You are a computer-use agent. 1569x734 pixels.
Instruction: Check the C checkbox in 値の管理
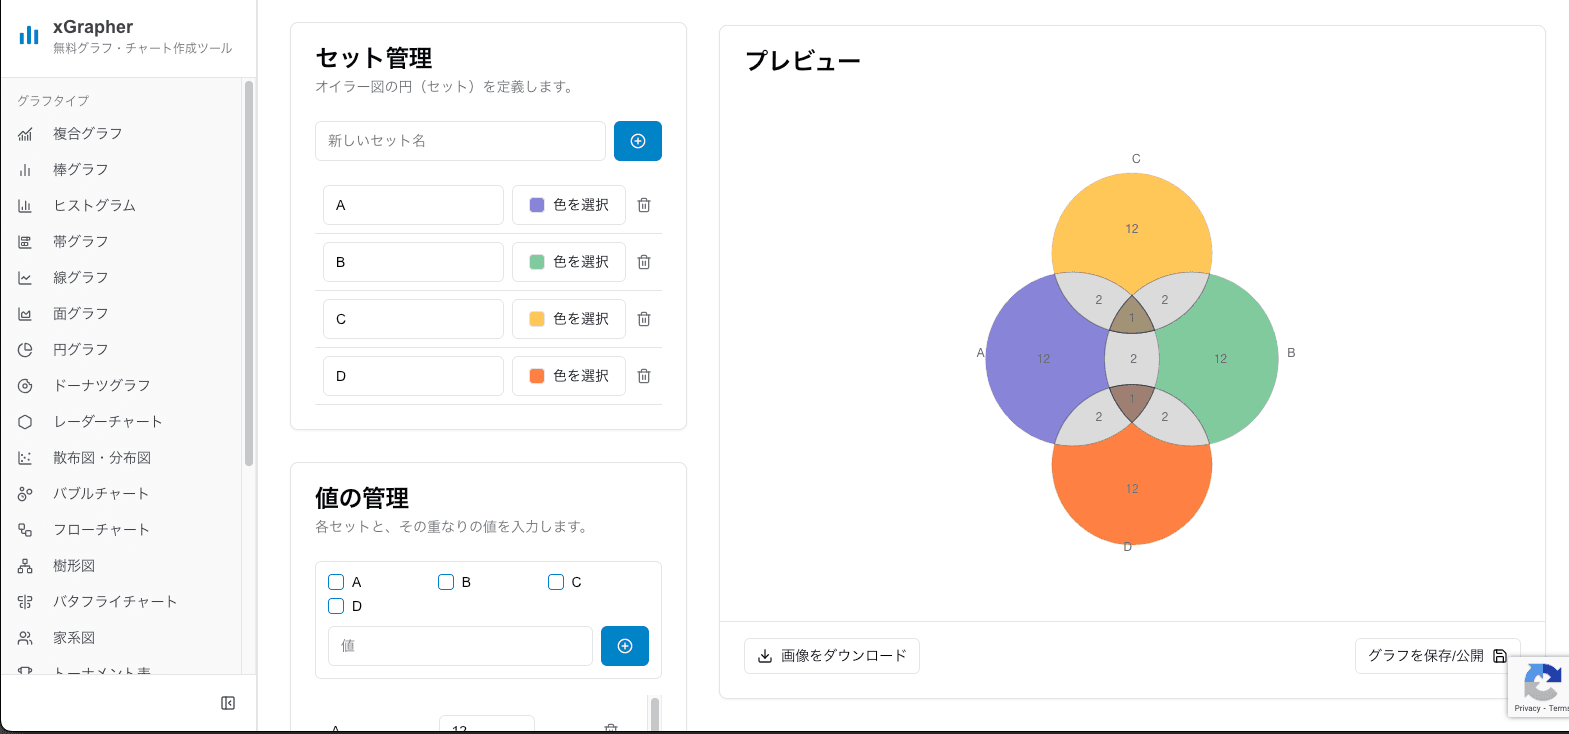click(556, 582)
